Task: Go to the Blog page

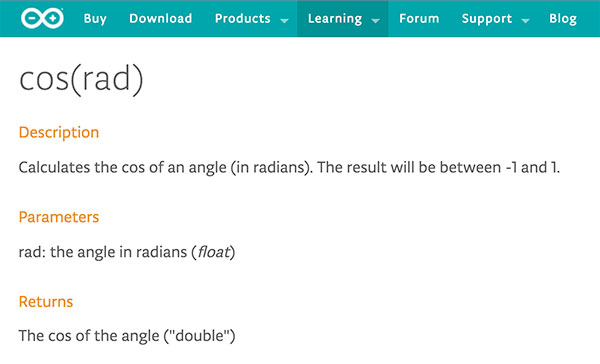Action: tap(563, 19)
